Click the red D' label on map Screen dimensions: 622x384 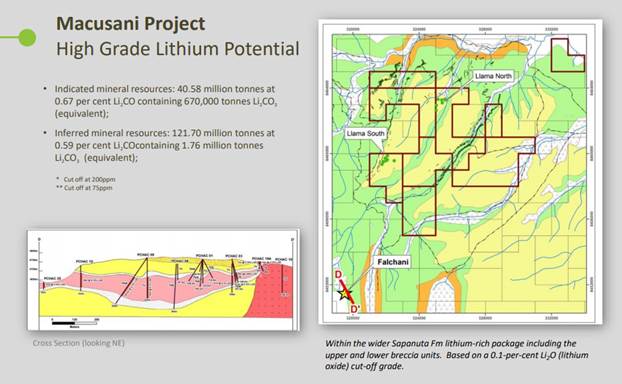[354, 309]
